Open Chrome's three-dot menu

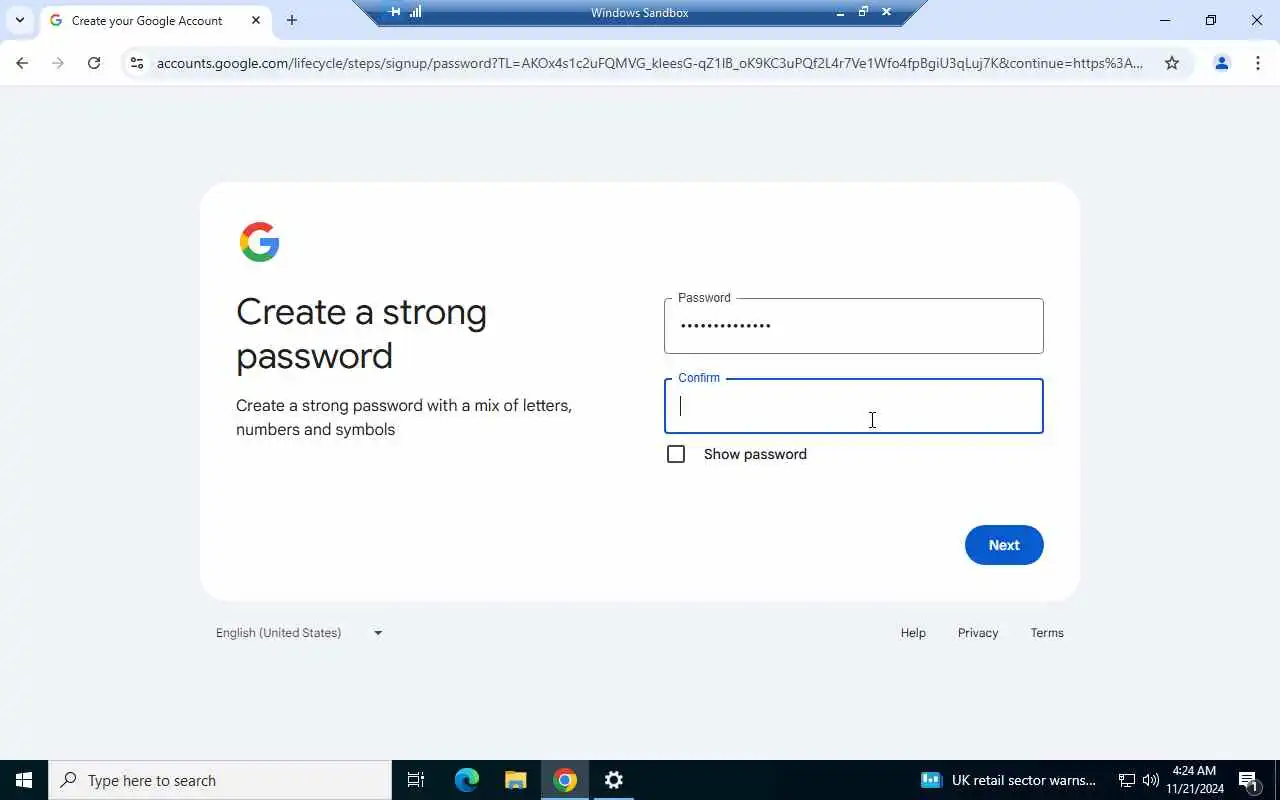point(1258,63)
